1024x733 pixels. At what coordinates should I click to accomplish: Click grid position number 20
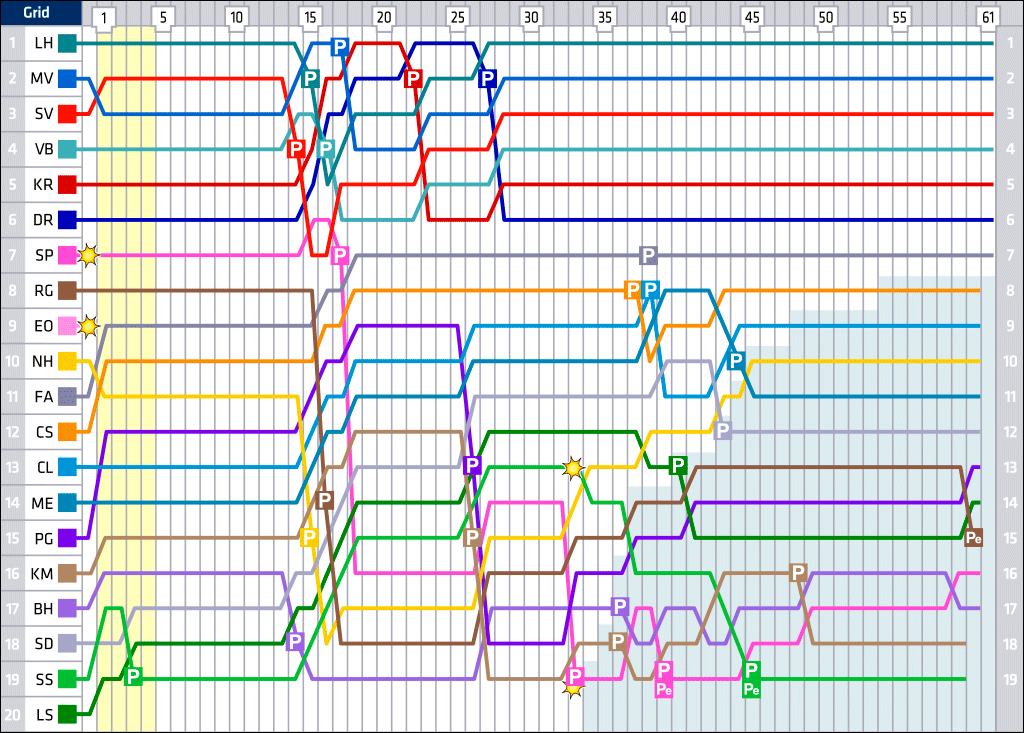(x=13, y=714)
